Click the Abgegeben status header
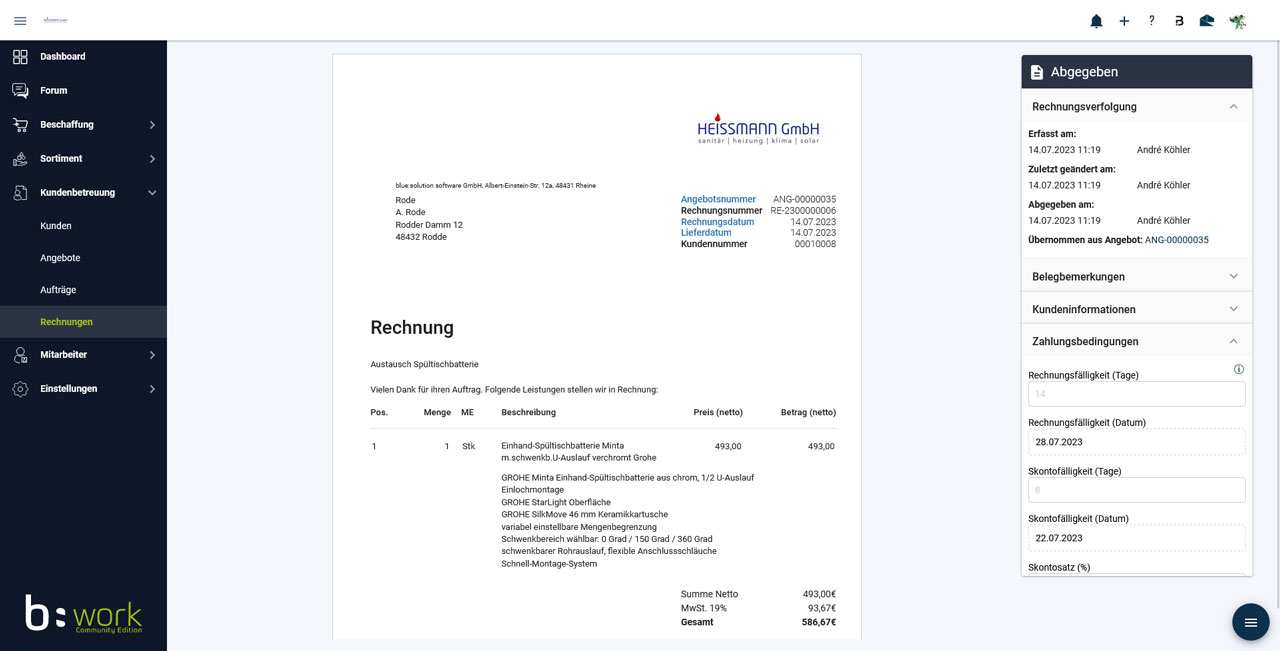The height and width of the screenshot is (651, 1280). pyautogui.click(x=1137, y=72)
